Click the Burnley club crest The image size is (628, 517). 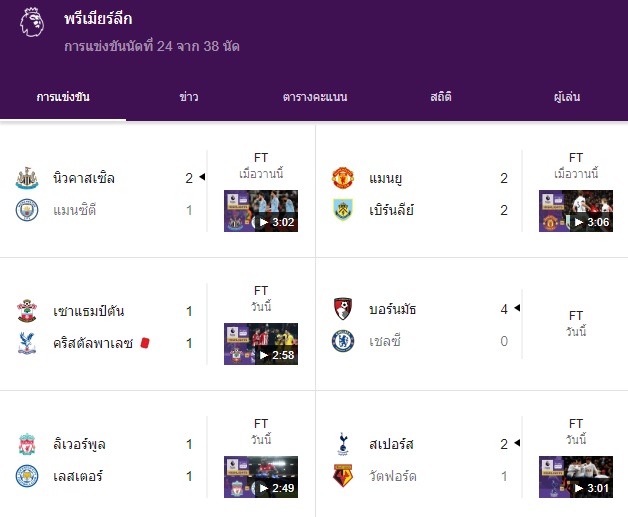point(343,210)
